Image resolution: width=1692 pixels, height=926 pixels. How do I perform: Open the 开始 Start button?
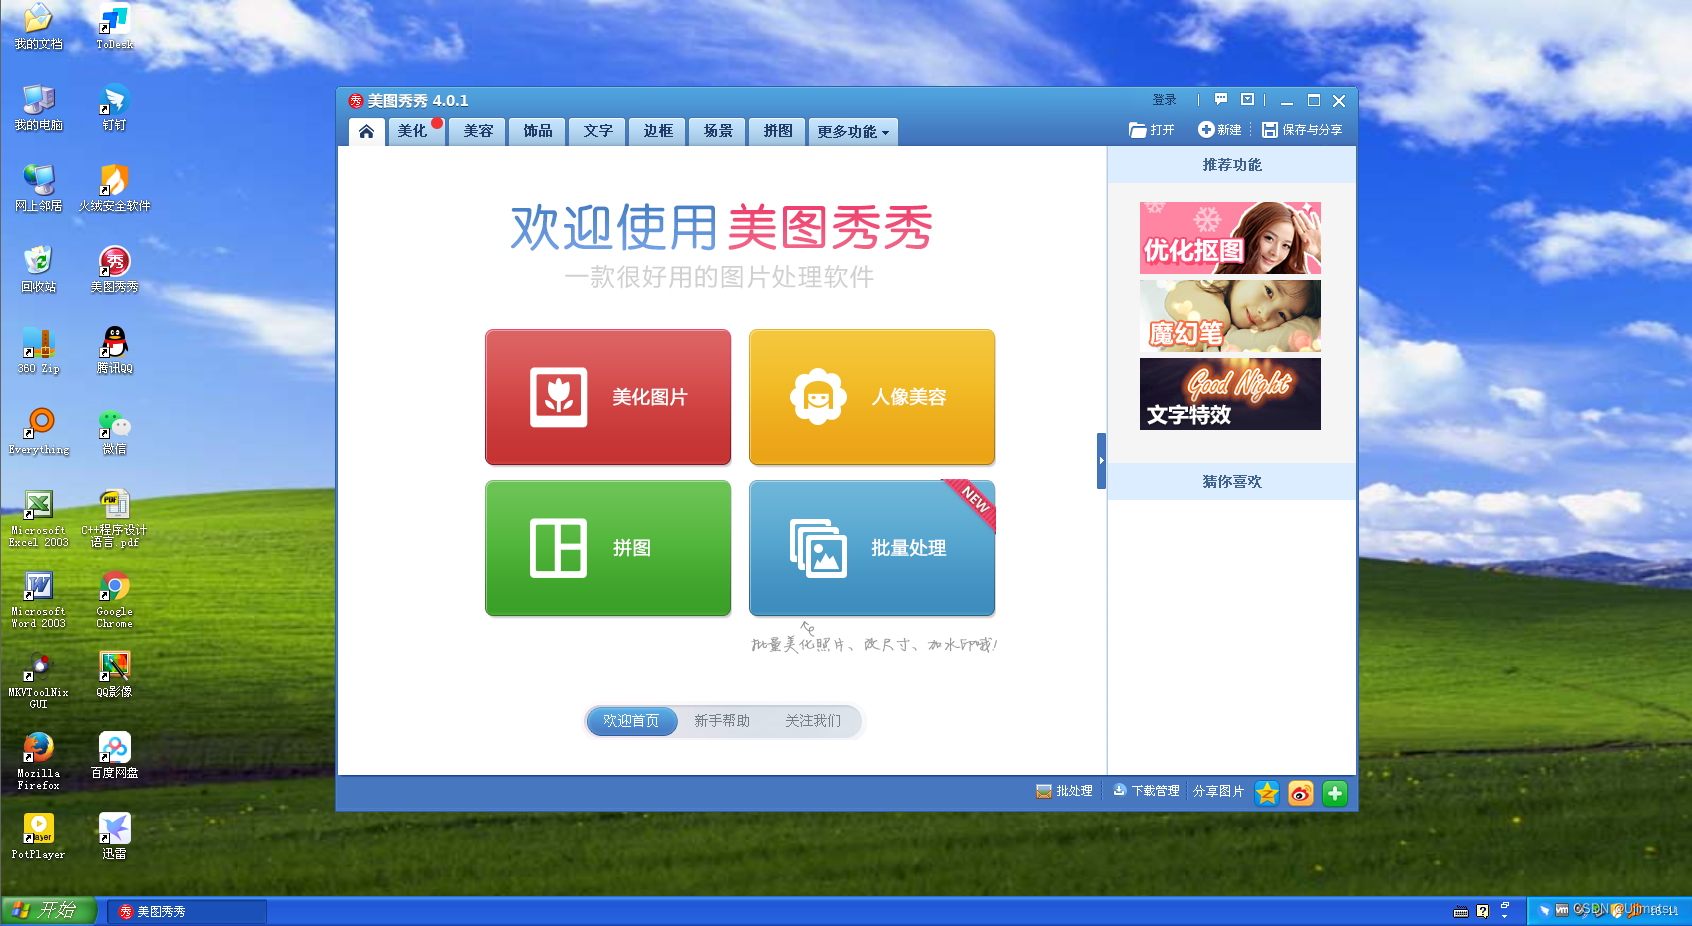point(48,911)
